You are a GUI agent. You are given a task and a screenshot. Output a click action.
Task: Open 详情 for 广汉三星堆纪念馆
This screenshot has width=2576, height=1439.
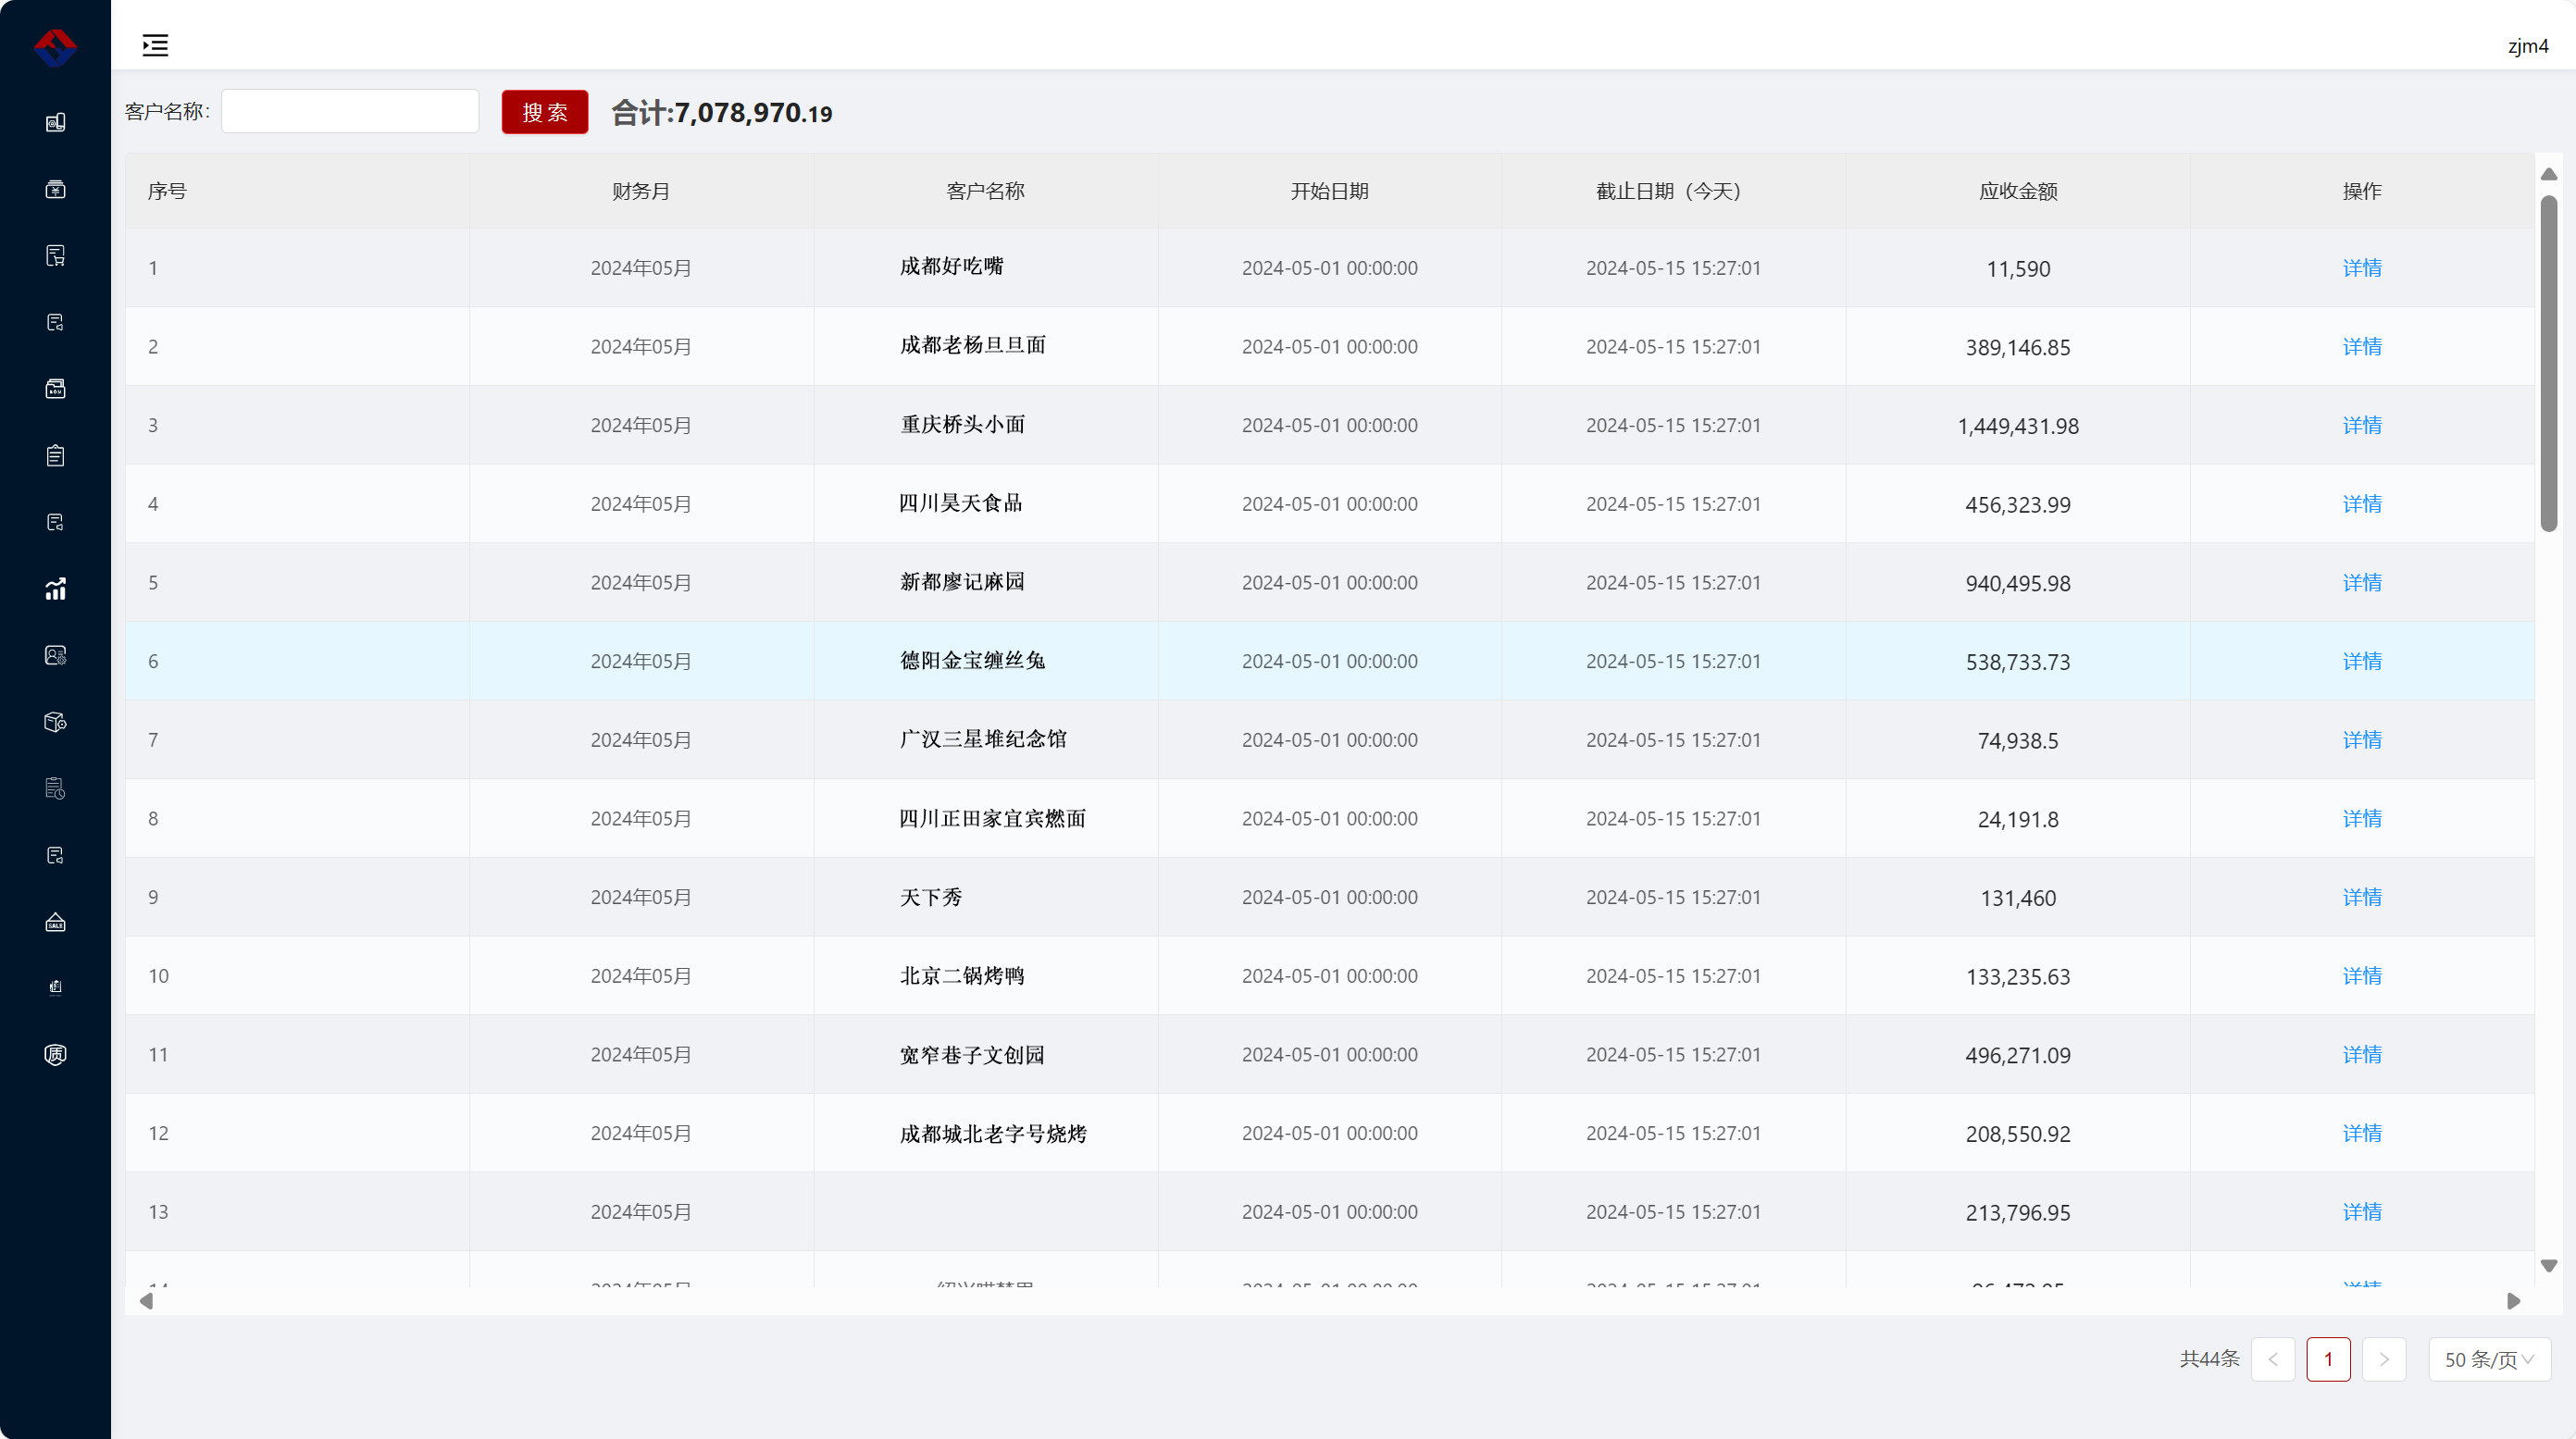point(2362,740)
